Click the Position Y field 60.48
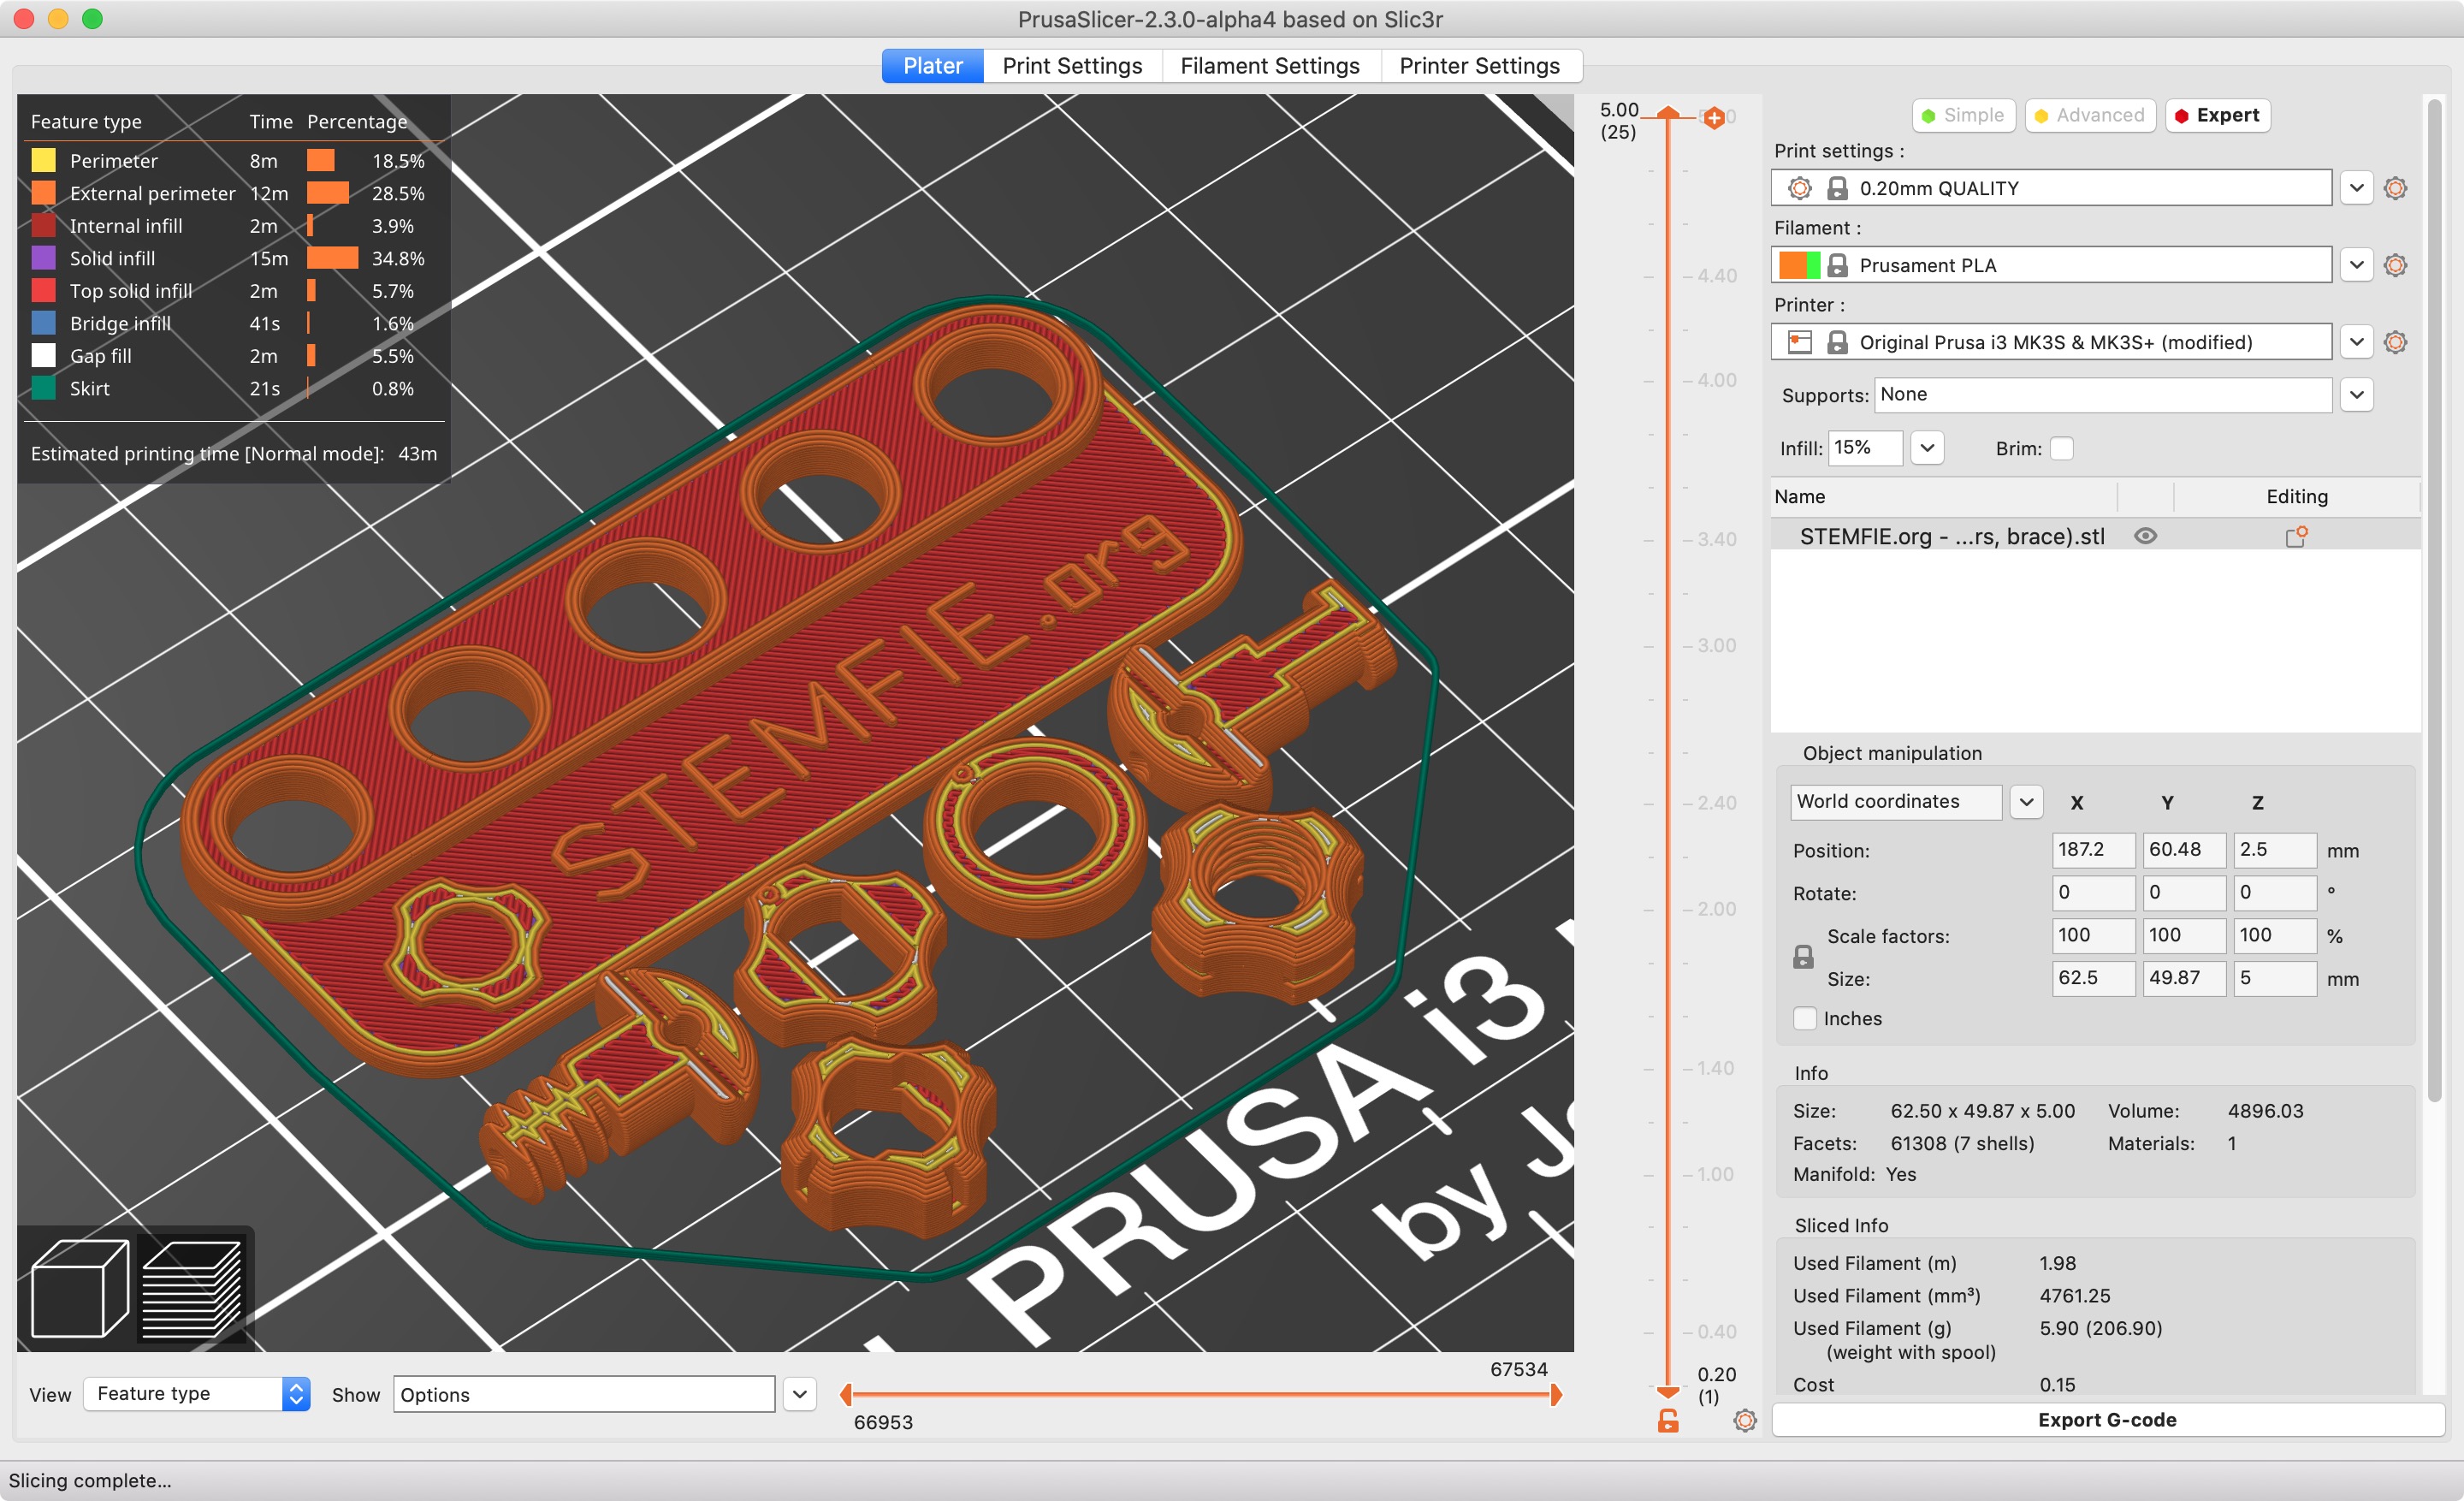The image size is (2464, 1501). coord(2184,850)
